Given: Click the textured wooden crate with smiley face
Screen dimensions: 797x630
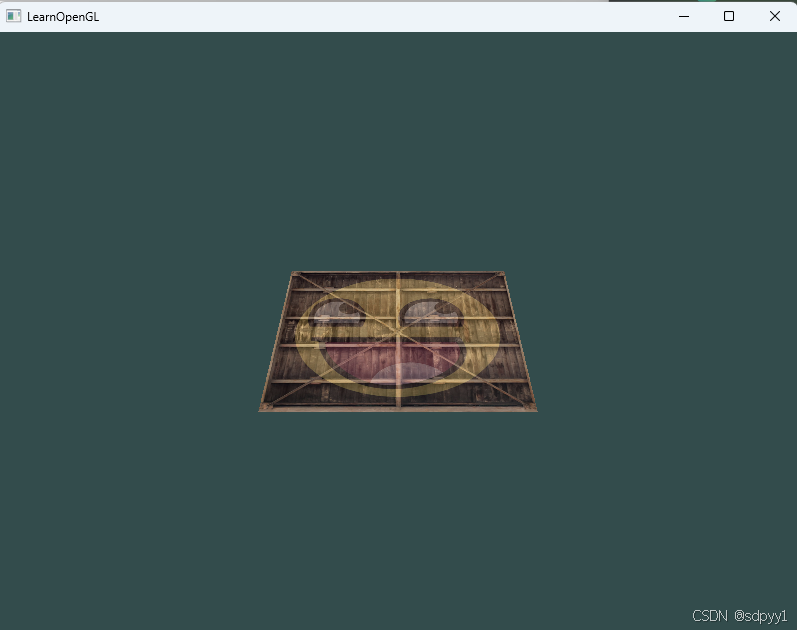Looking at the screenshot, I should point(398,341).
